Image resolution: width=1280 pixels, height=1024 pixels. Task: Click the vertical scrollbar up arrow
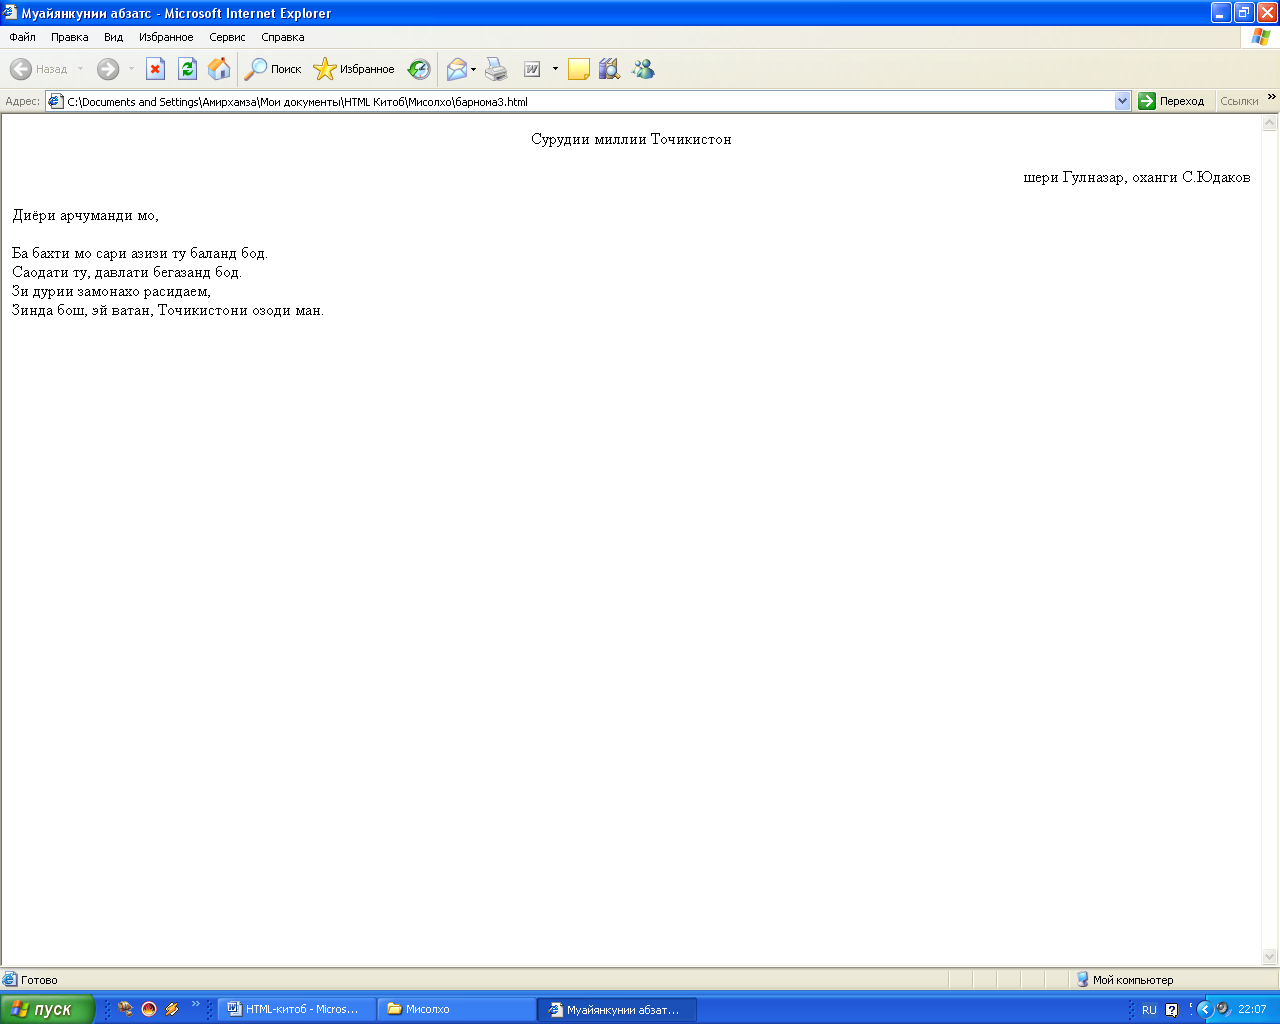[x=1270, y=123]
